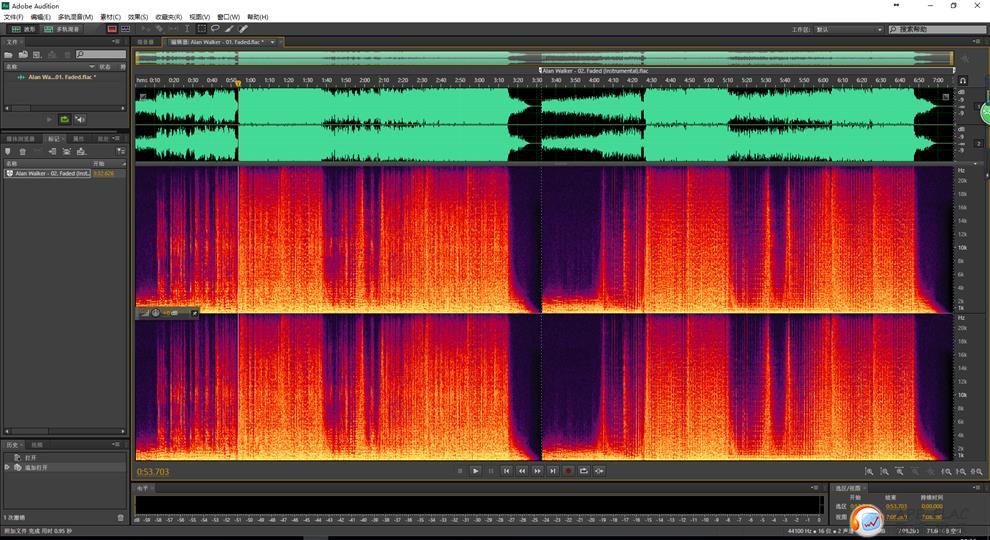Viewport: 990px width, 540px height.
Task: Open editor file dropdown for 01. Faded.flac
Action: pyautogui.click(x=273, y=42)
